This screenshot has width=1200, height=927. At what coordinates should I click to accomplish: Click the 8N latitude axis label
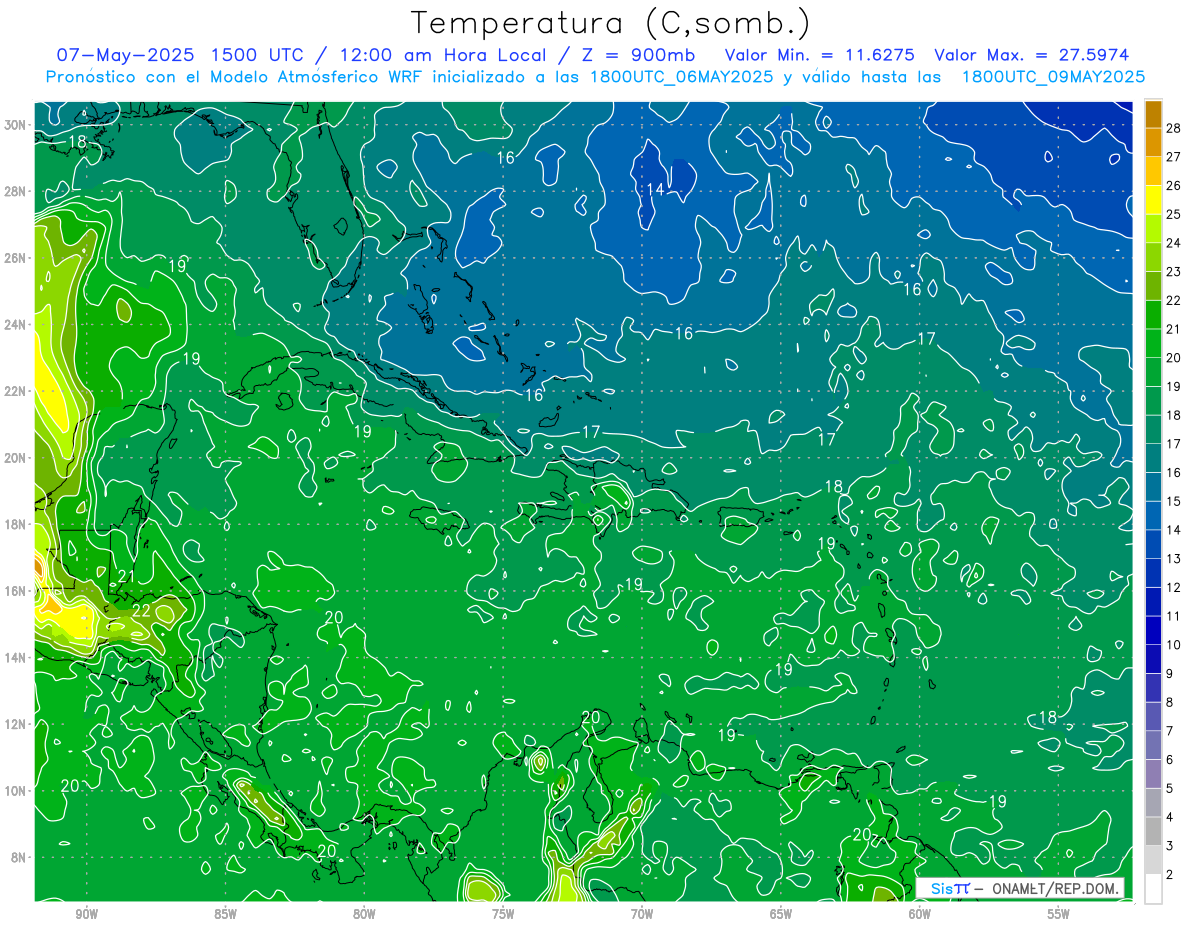point(19,857)
